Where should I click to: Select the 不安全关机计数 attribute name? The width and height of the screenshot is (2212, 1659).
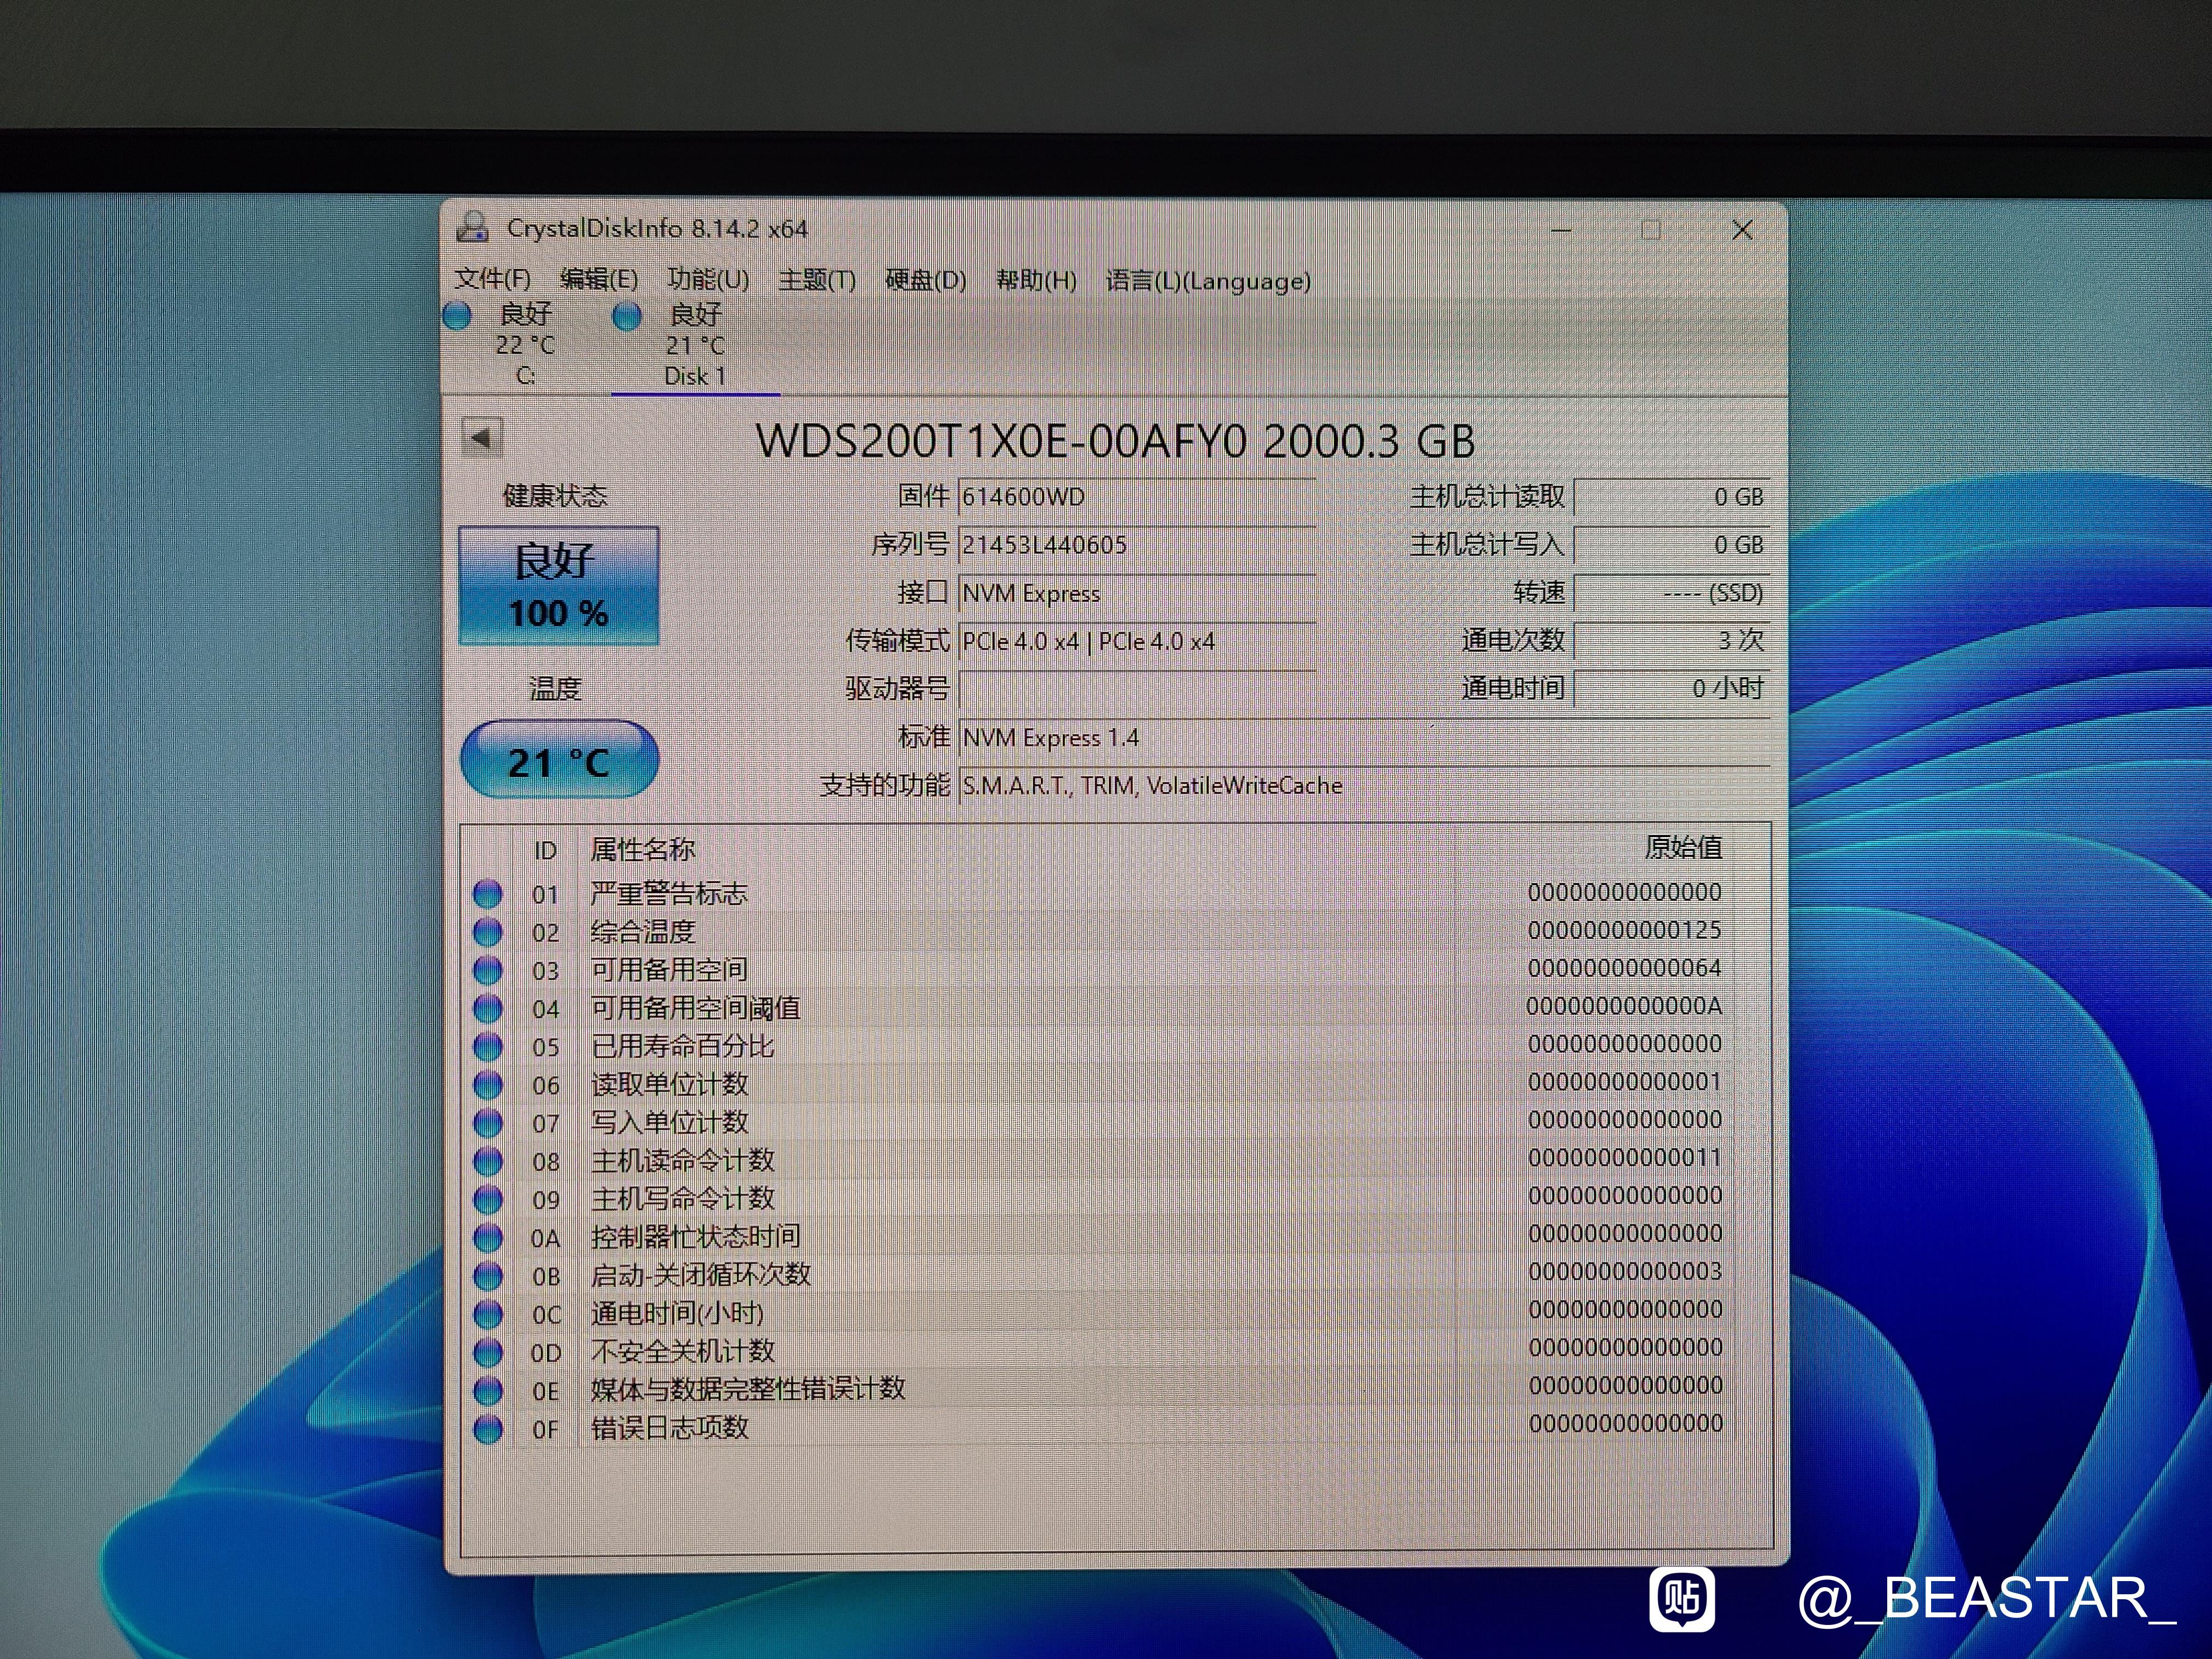coord(683,1351)
